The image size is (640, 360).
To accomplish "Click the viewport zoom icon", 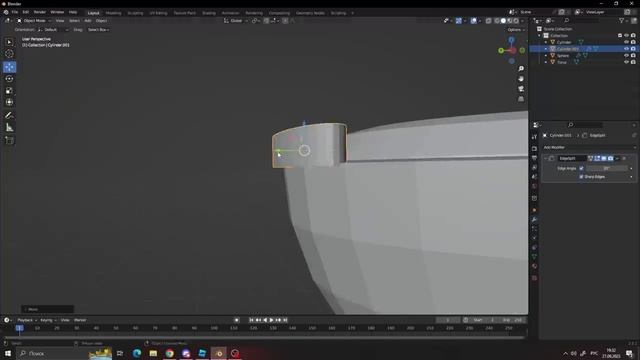I will click(x=521, y=69).
